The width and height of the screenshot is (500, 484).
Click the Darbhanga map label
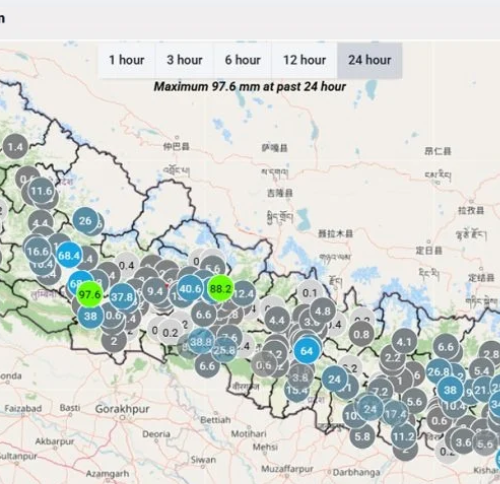(x=356, y=472)
